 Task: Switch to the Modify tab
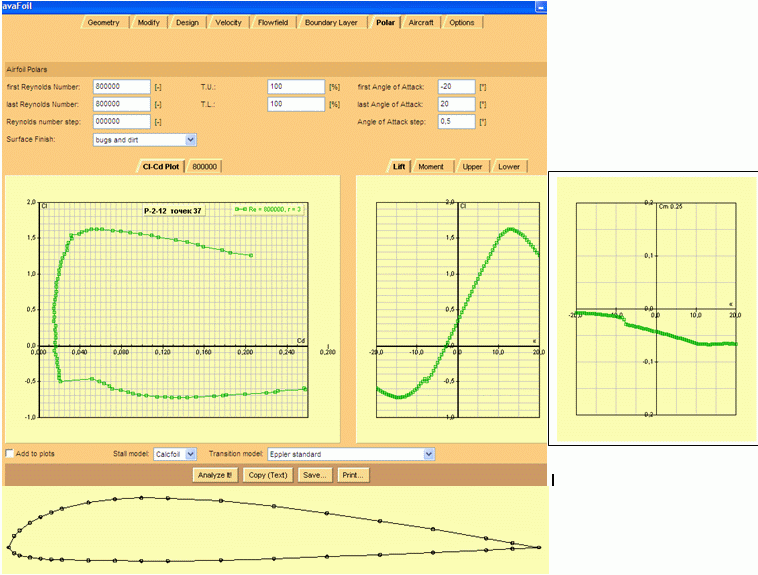click(148, 22)
